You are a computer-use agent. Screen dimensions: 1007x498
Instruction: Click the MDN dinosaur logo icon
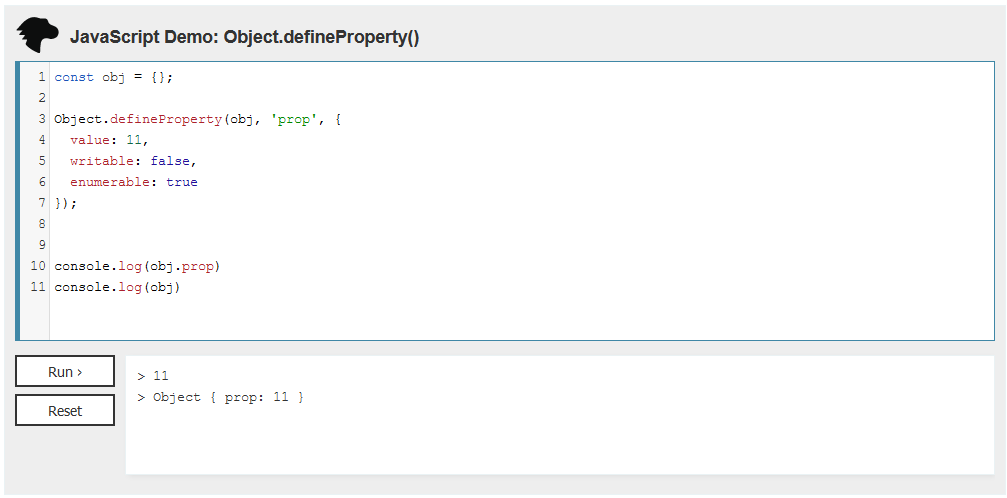click(x=38, y=35)
